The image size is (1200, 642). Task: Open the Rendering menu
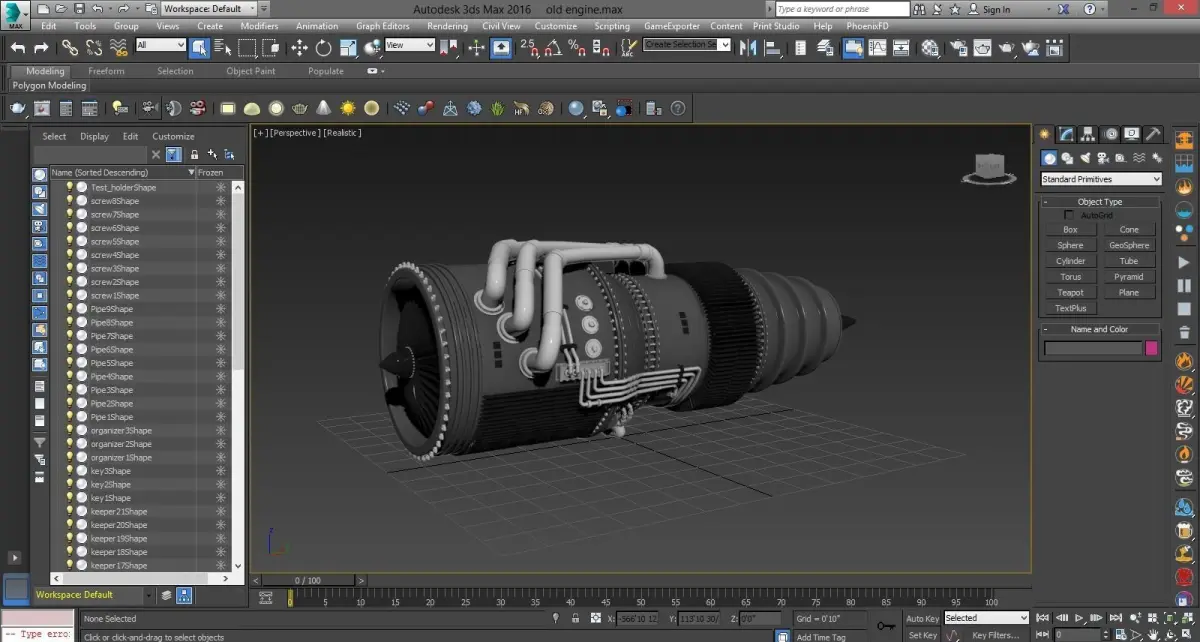tap(447, 26)
